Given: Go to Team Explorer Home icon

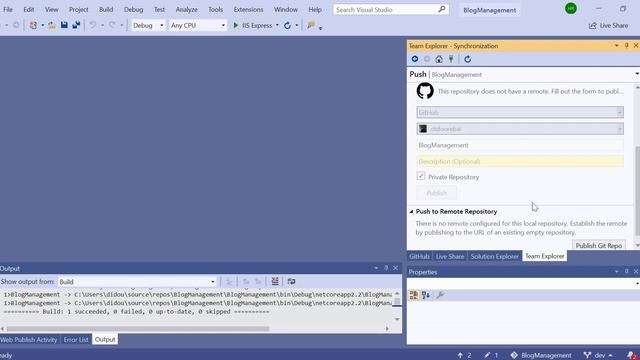Looking at the screenshot, I should tap(439, 59).
